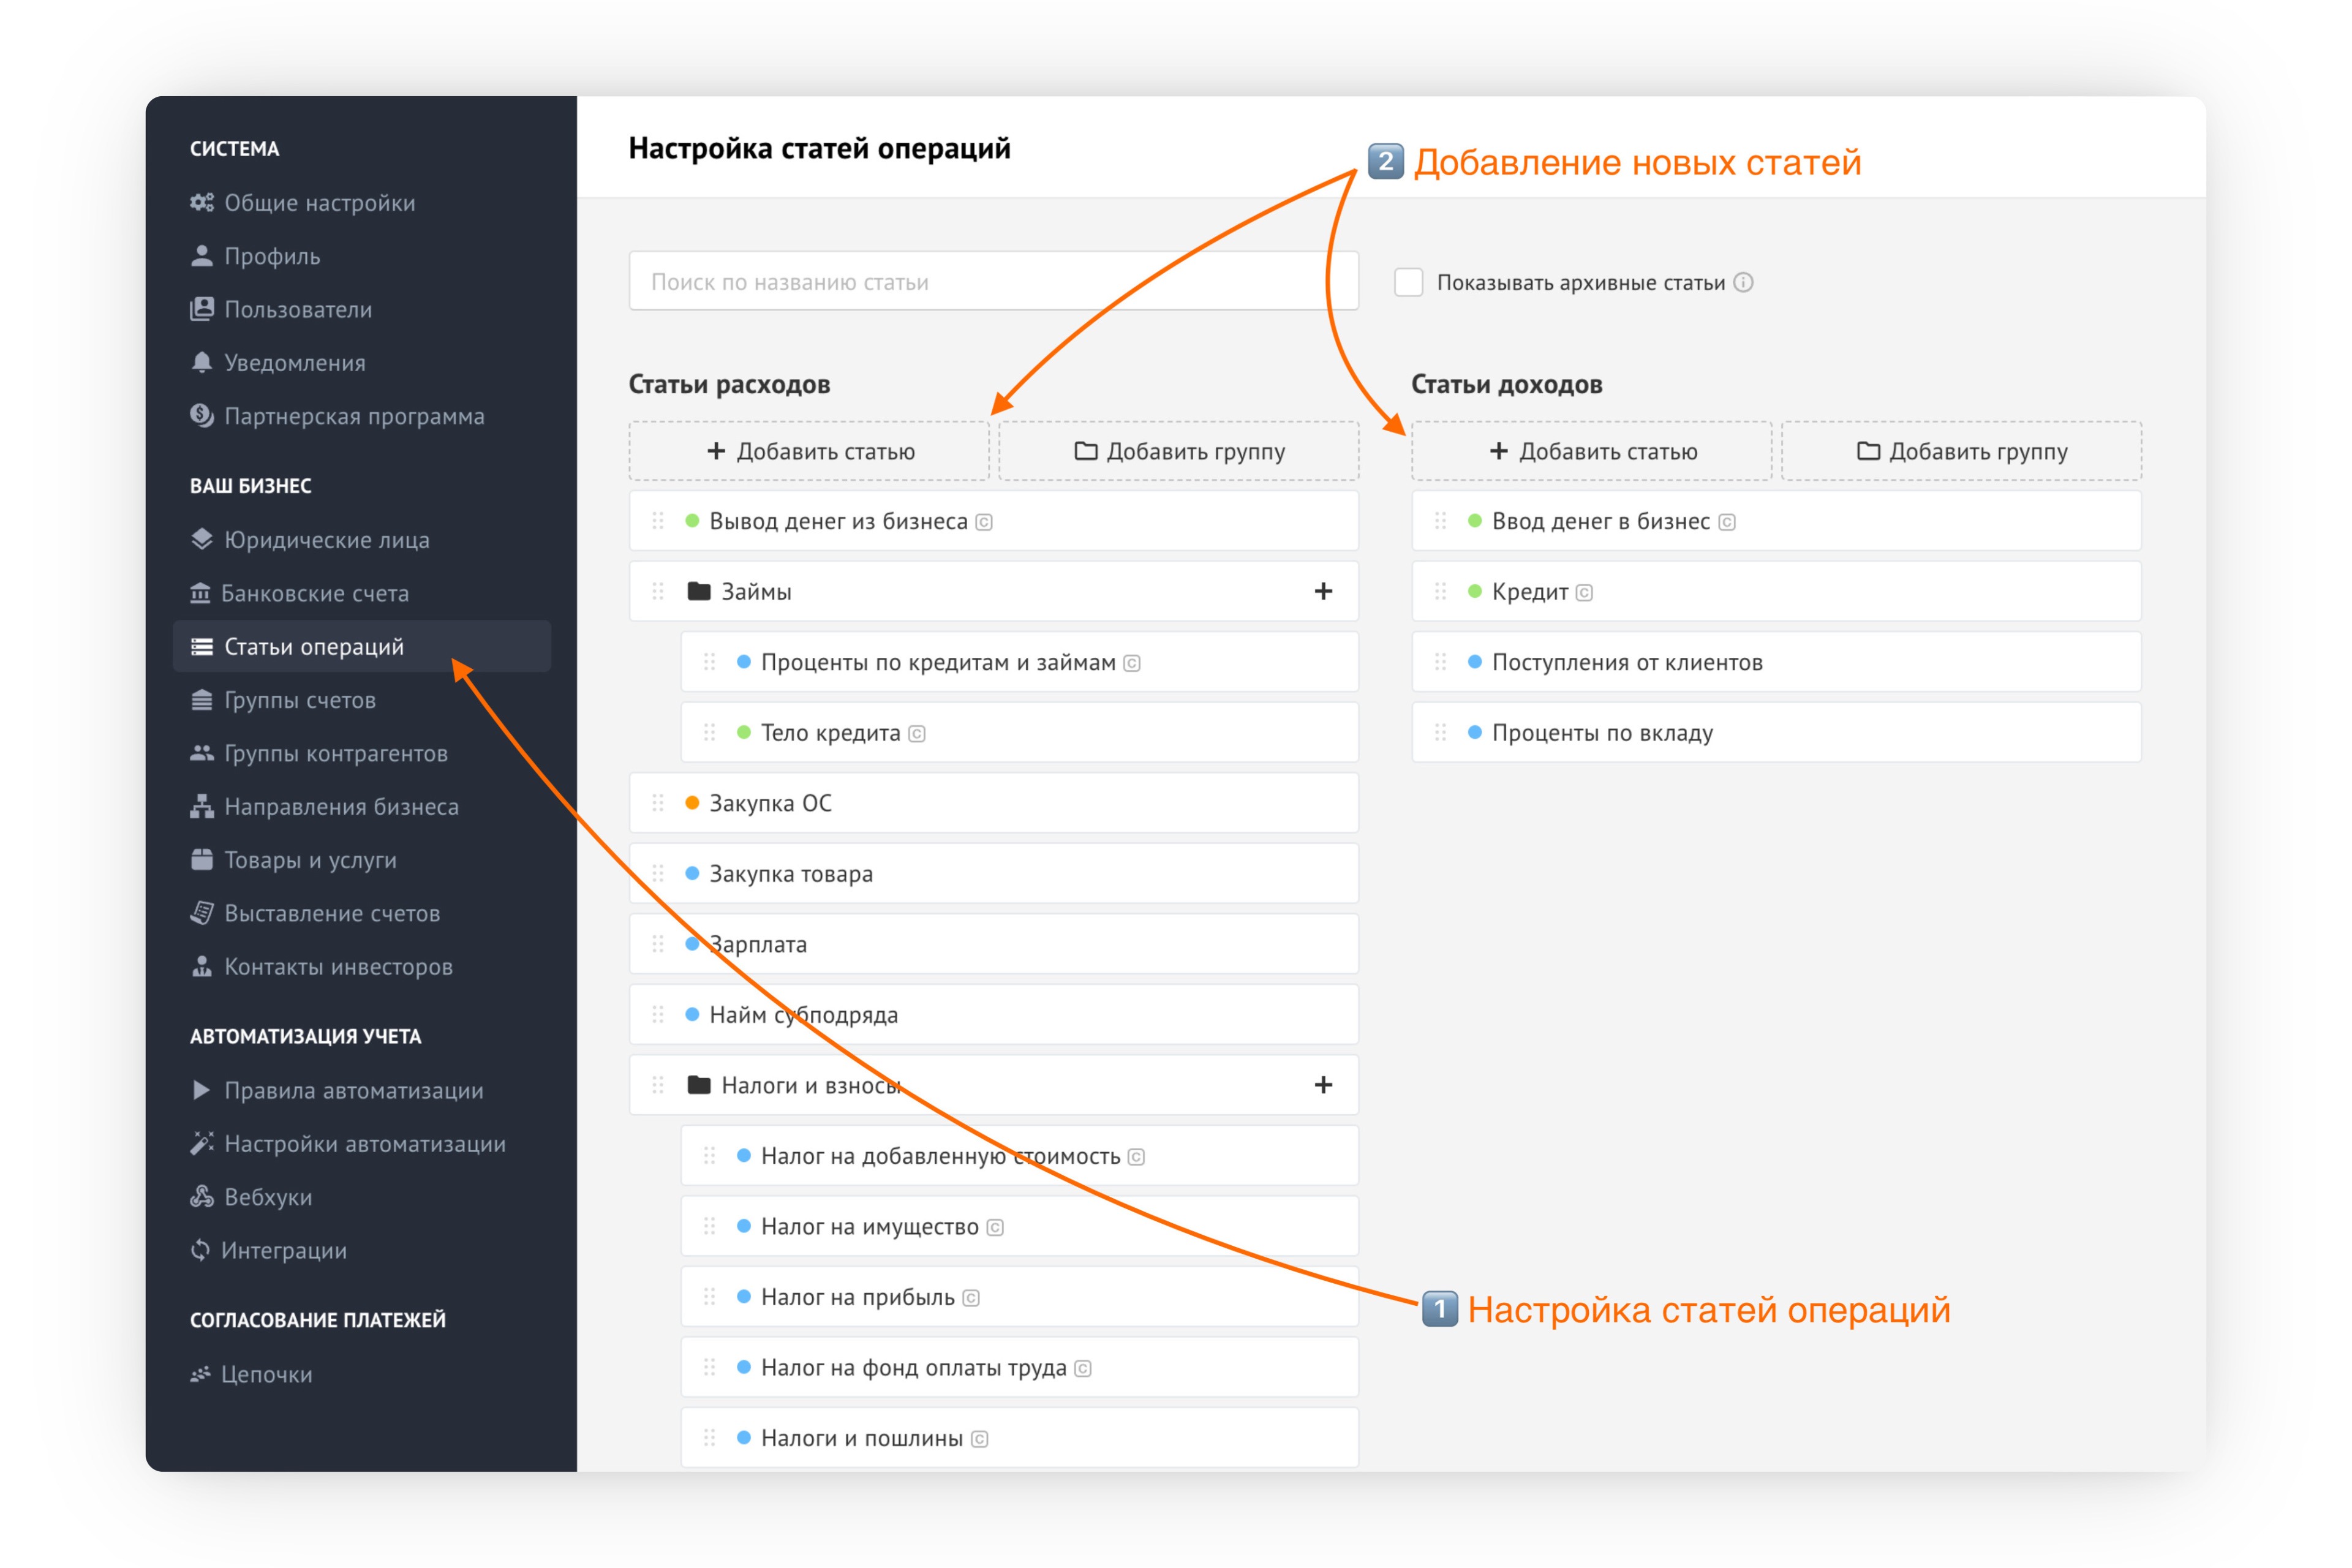Click Добавить группу under Статьи расходов
2352x1568 pixels.
coord(1179,451)
